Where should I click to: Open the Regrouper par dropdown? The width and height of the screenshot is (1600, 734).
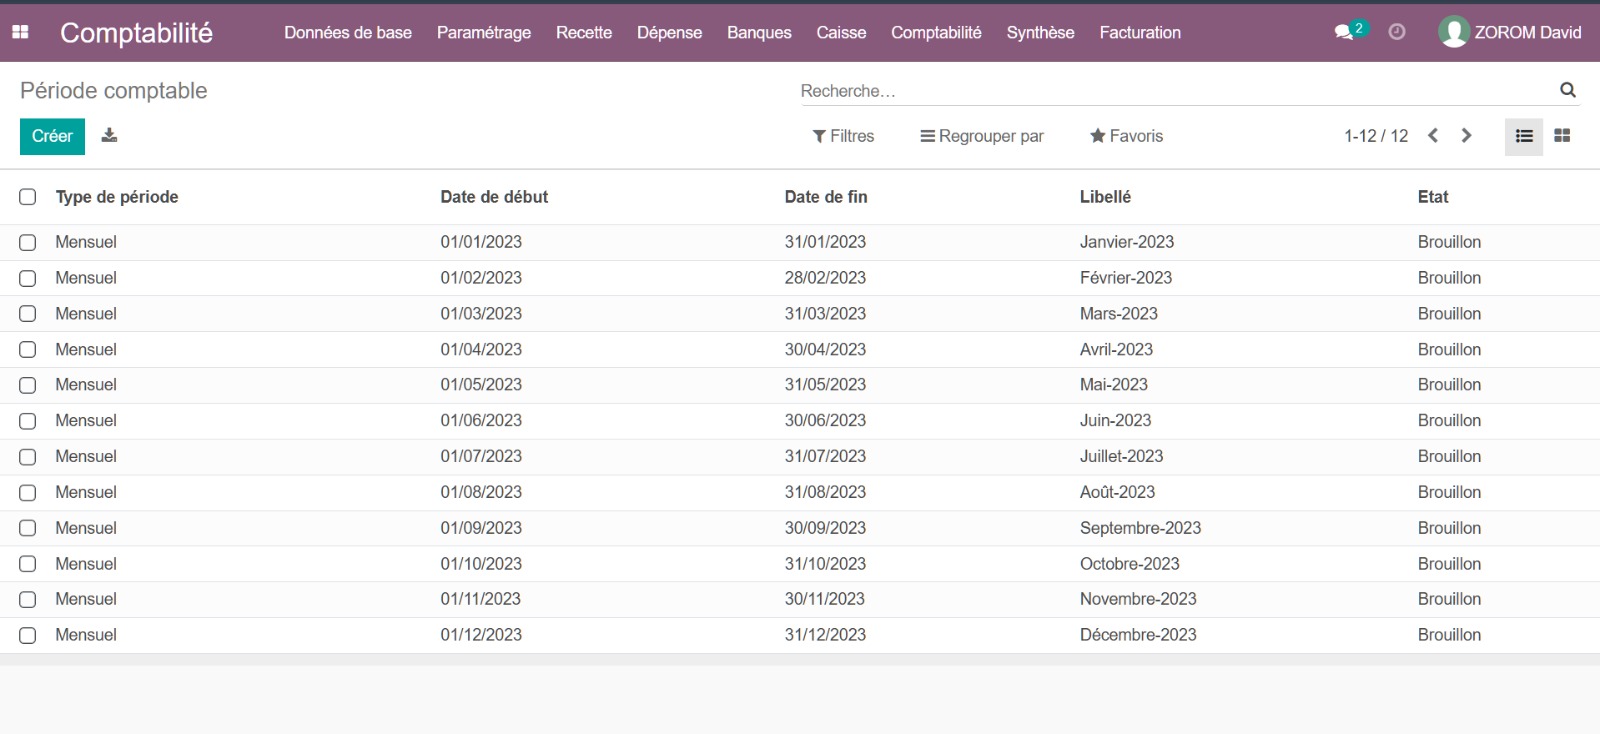pyautogui.click(x=982, y=136)
